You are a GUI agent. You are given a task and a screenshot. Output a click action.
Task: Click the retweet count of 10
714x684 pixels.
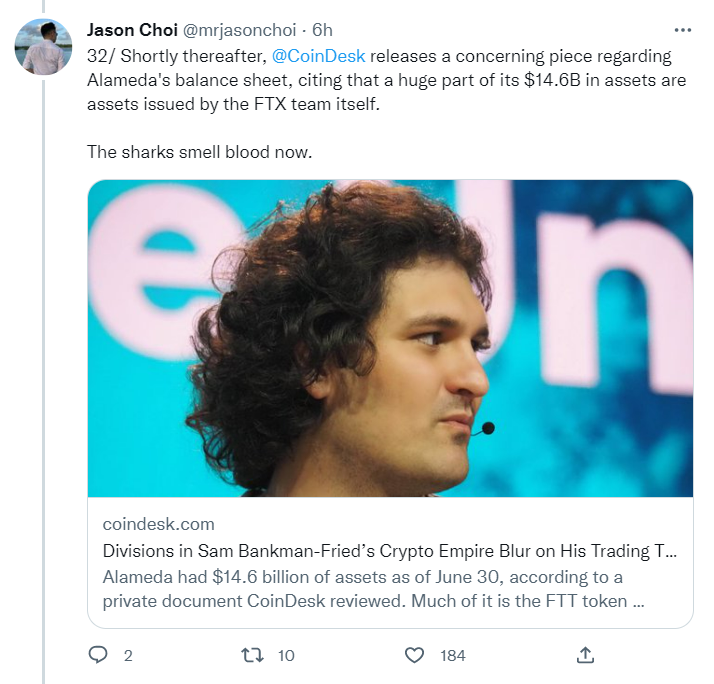286,656
